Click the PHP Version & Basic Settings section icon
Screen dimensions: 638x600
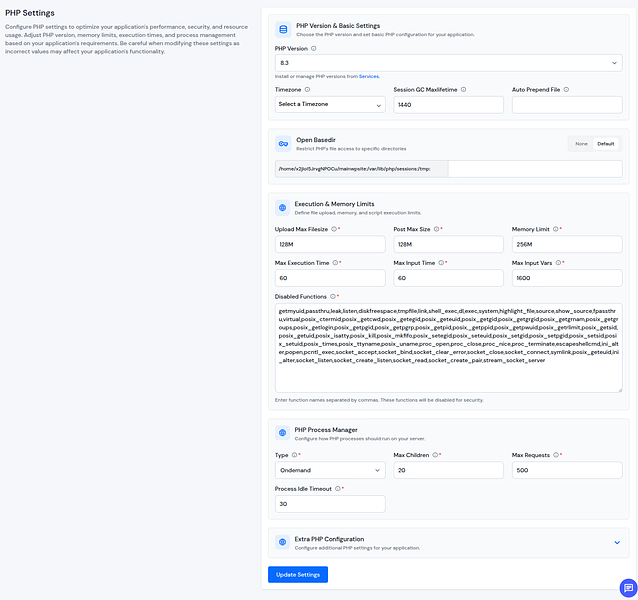(x=283, y=29)
